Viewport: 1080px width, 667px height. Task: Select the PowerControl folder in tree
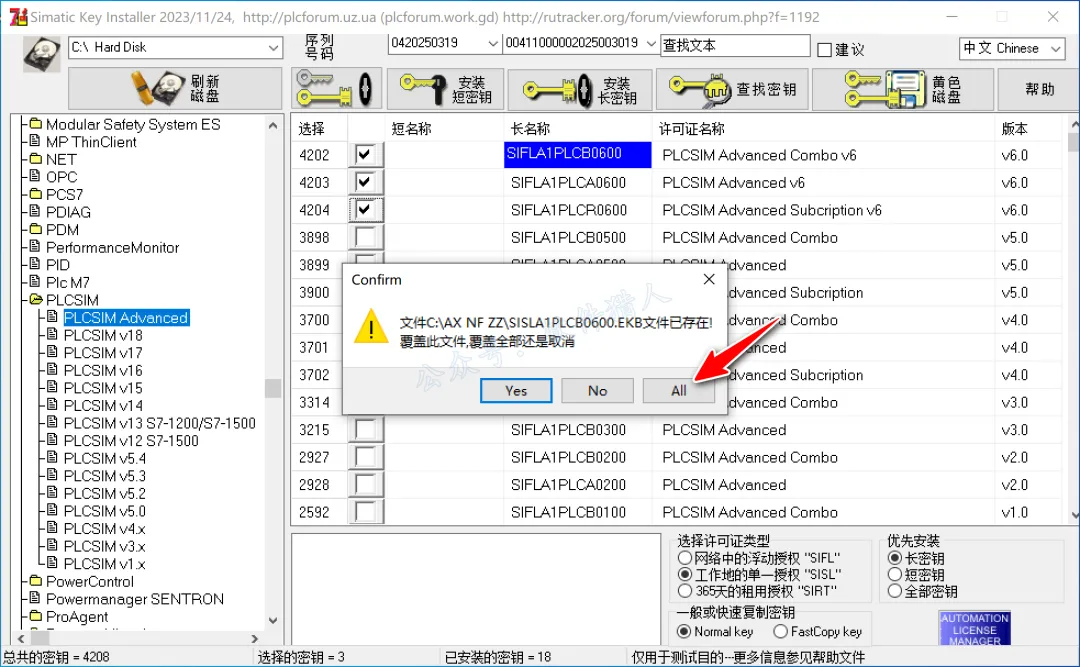tap(90, 582)
